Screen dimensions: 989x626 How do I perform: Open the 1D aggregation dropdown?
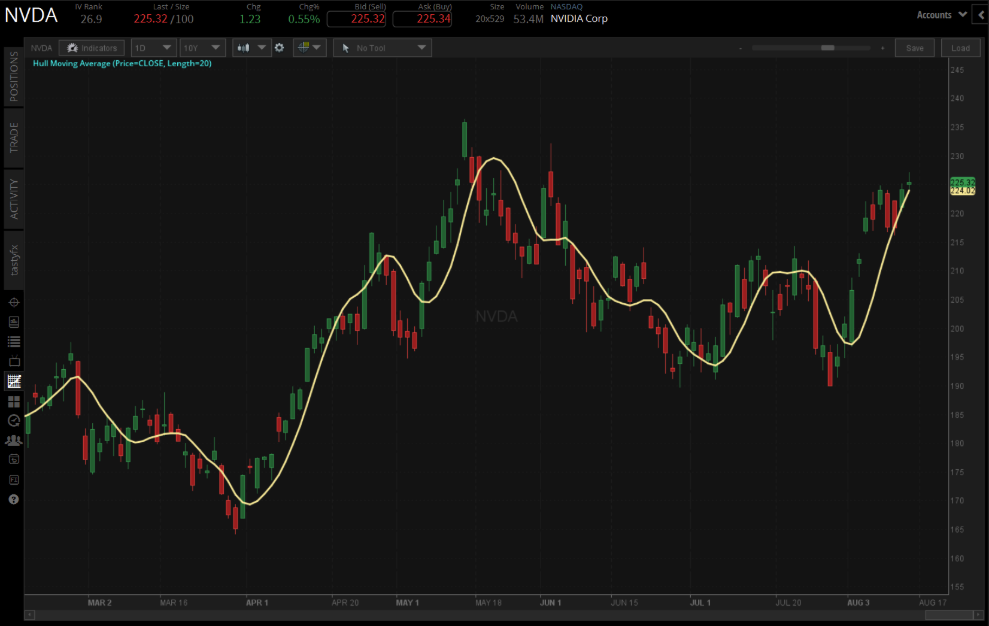coord(153,48)
